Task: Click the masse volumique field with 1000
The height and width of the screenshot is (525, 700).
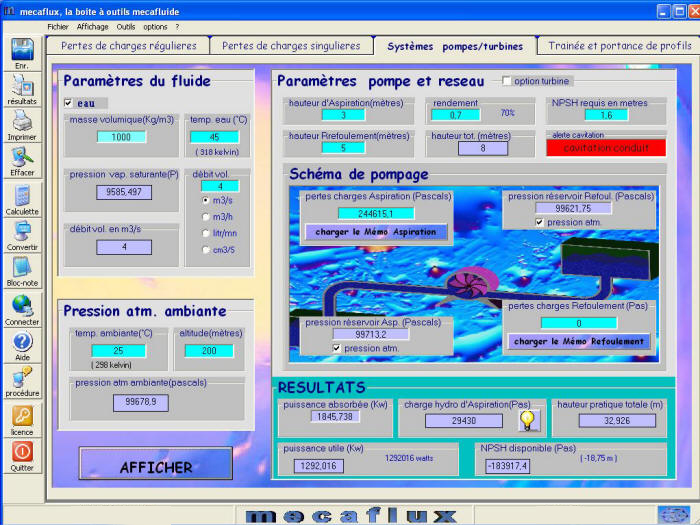Action: 121,137
